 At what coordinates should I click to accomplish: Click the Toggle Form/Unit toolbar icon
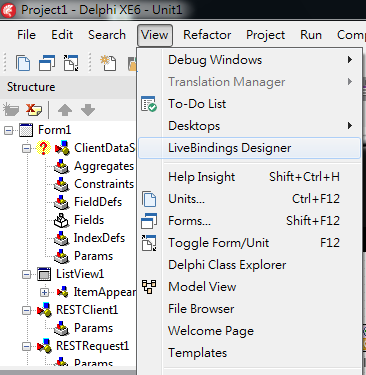point(71,63)
